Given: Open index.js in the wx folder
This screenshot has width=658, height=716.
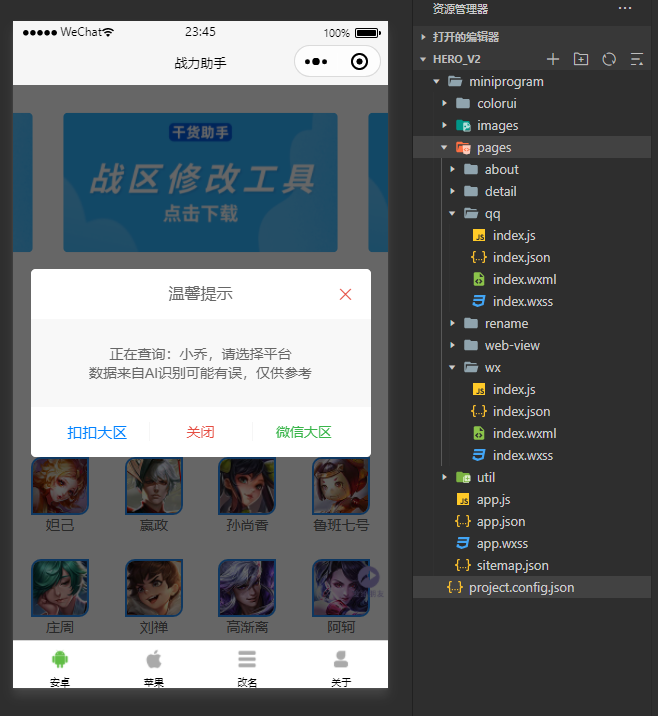Looking at the screenshot, I should click(532, 390).
